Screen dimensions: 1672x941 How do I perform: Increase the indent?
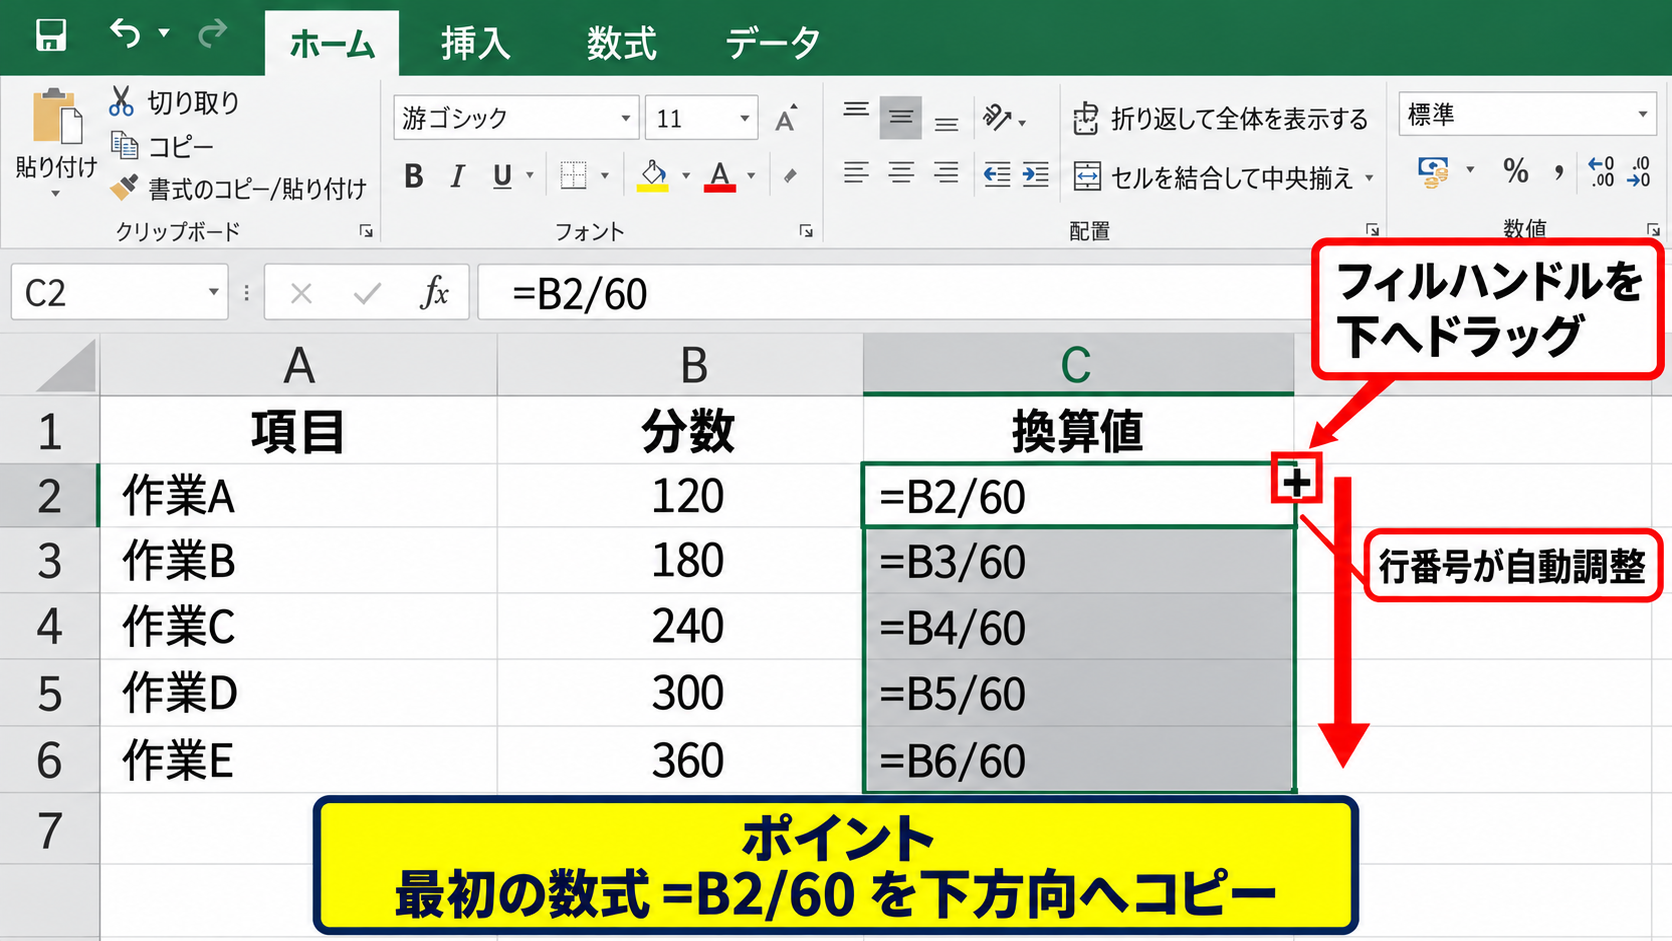(1035, 175)
